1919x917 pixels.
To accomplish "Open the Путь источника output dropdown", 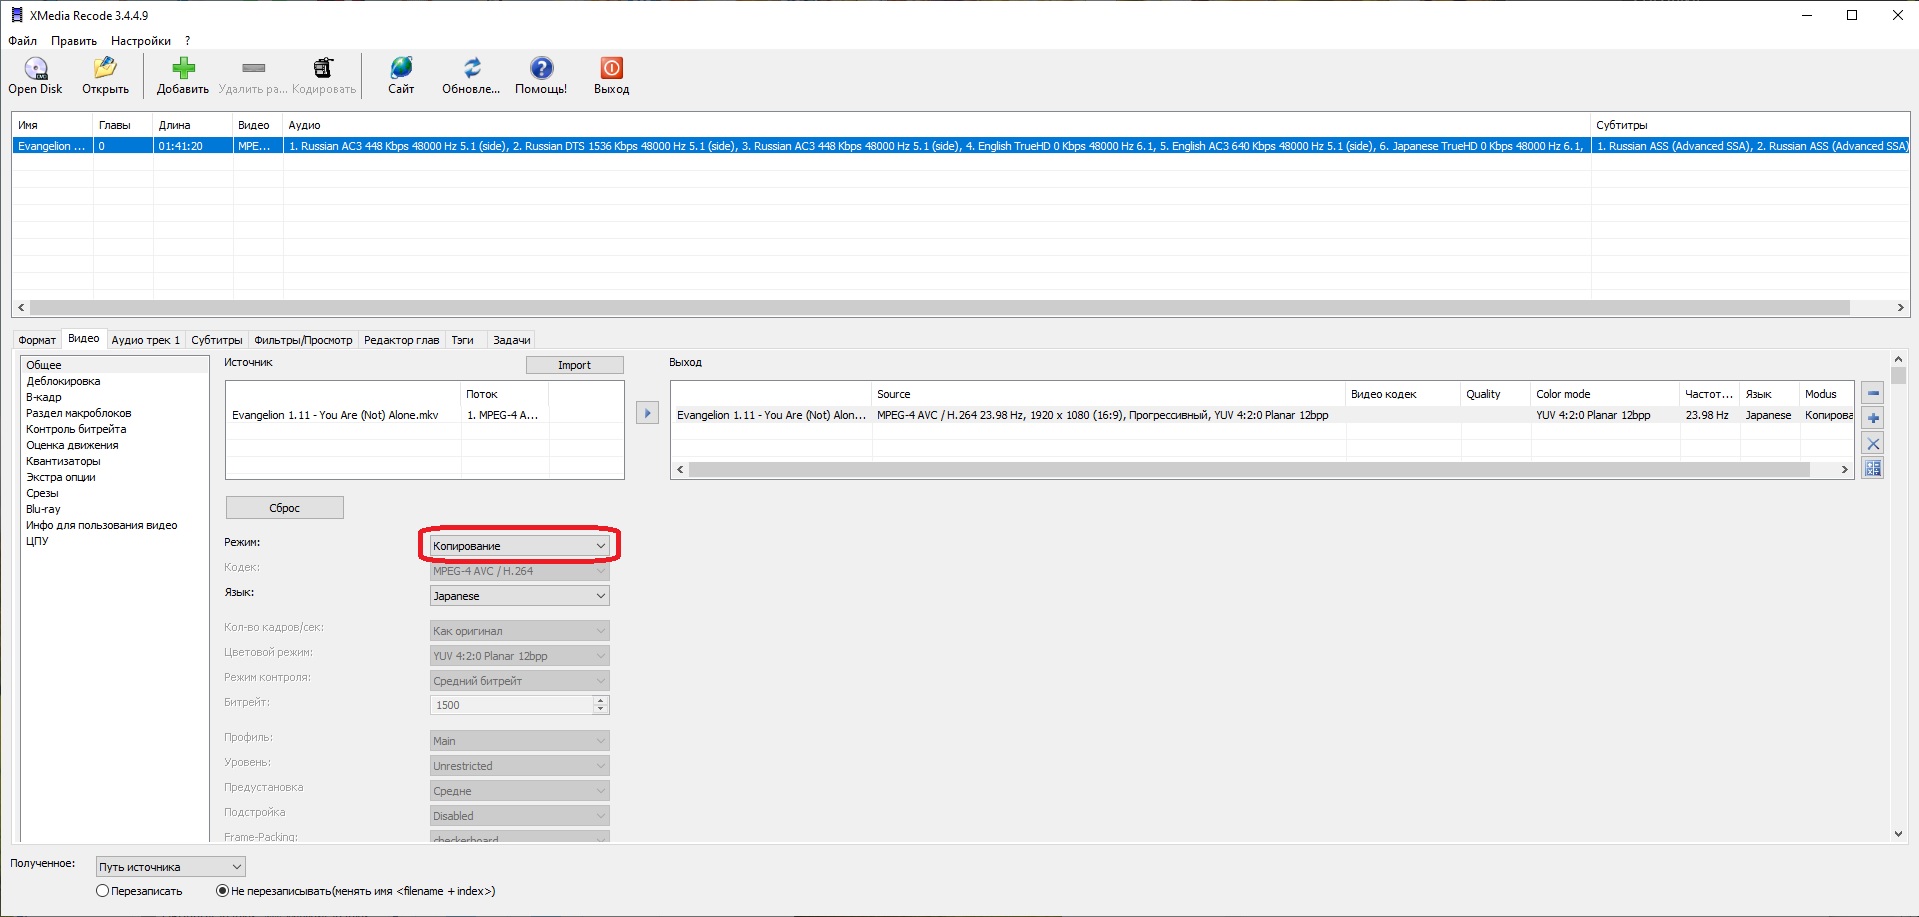I will (x=170, y=867).
